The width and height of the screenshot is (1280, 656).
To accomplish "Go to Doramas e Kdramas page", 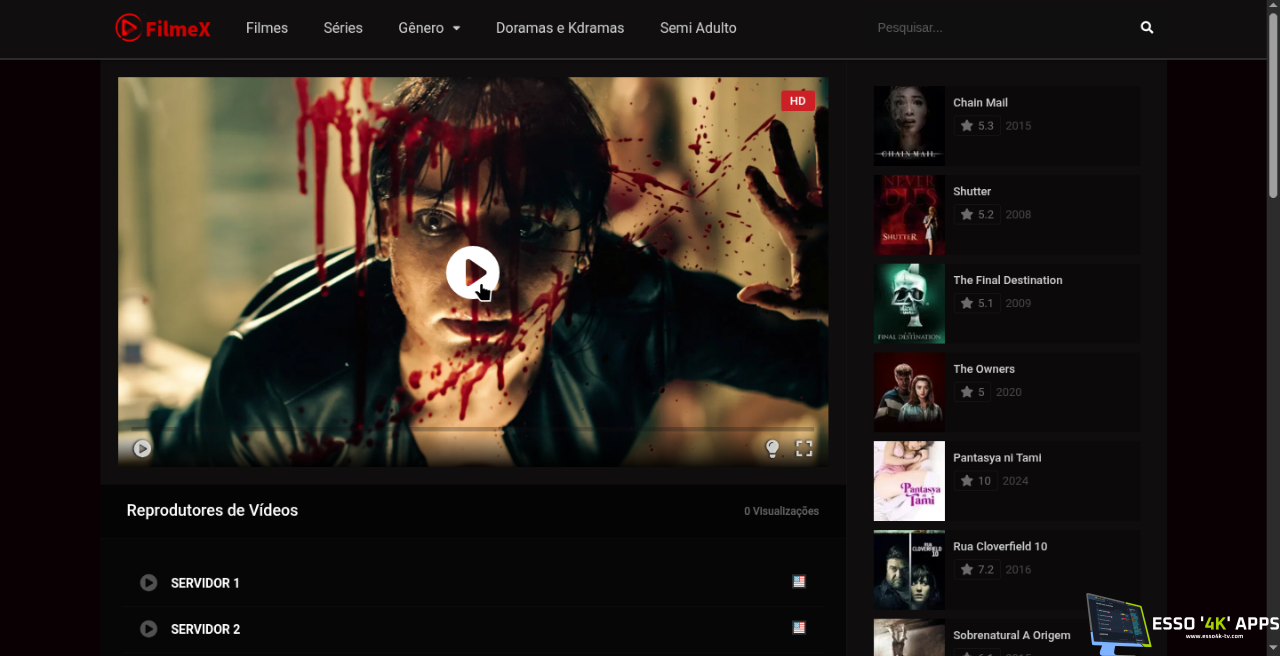I will point(560,28).
